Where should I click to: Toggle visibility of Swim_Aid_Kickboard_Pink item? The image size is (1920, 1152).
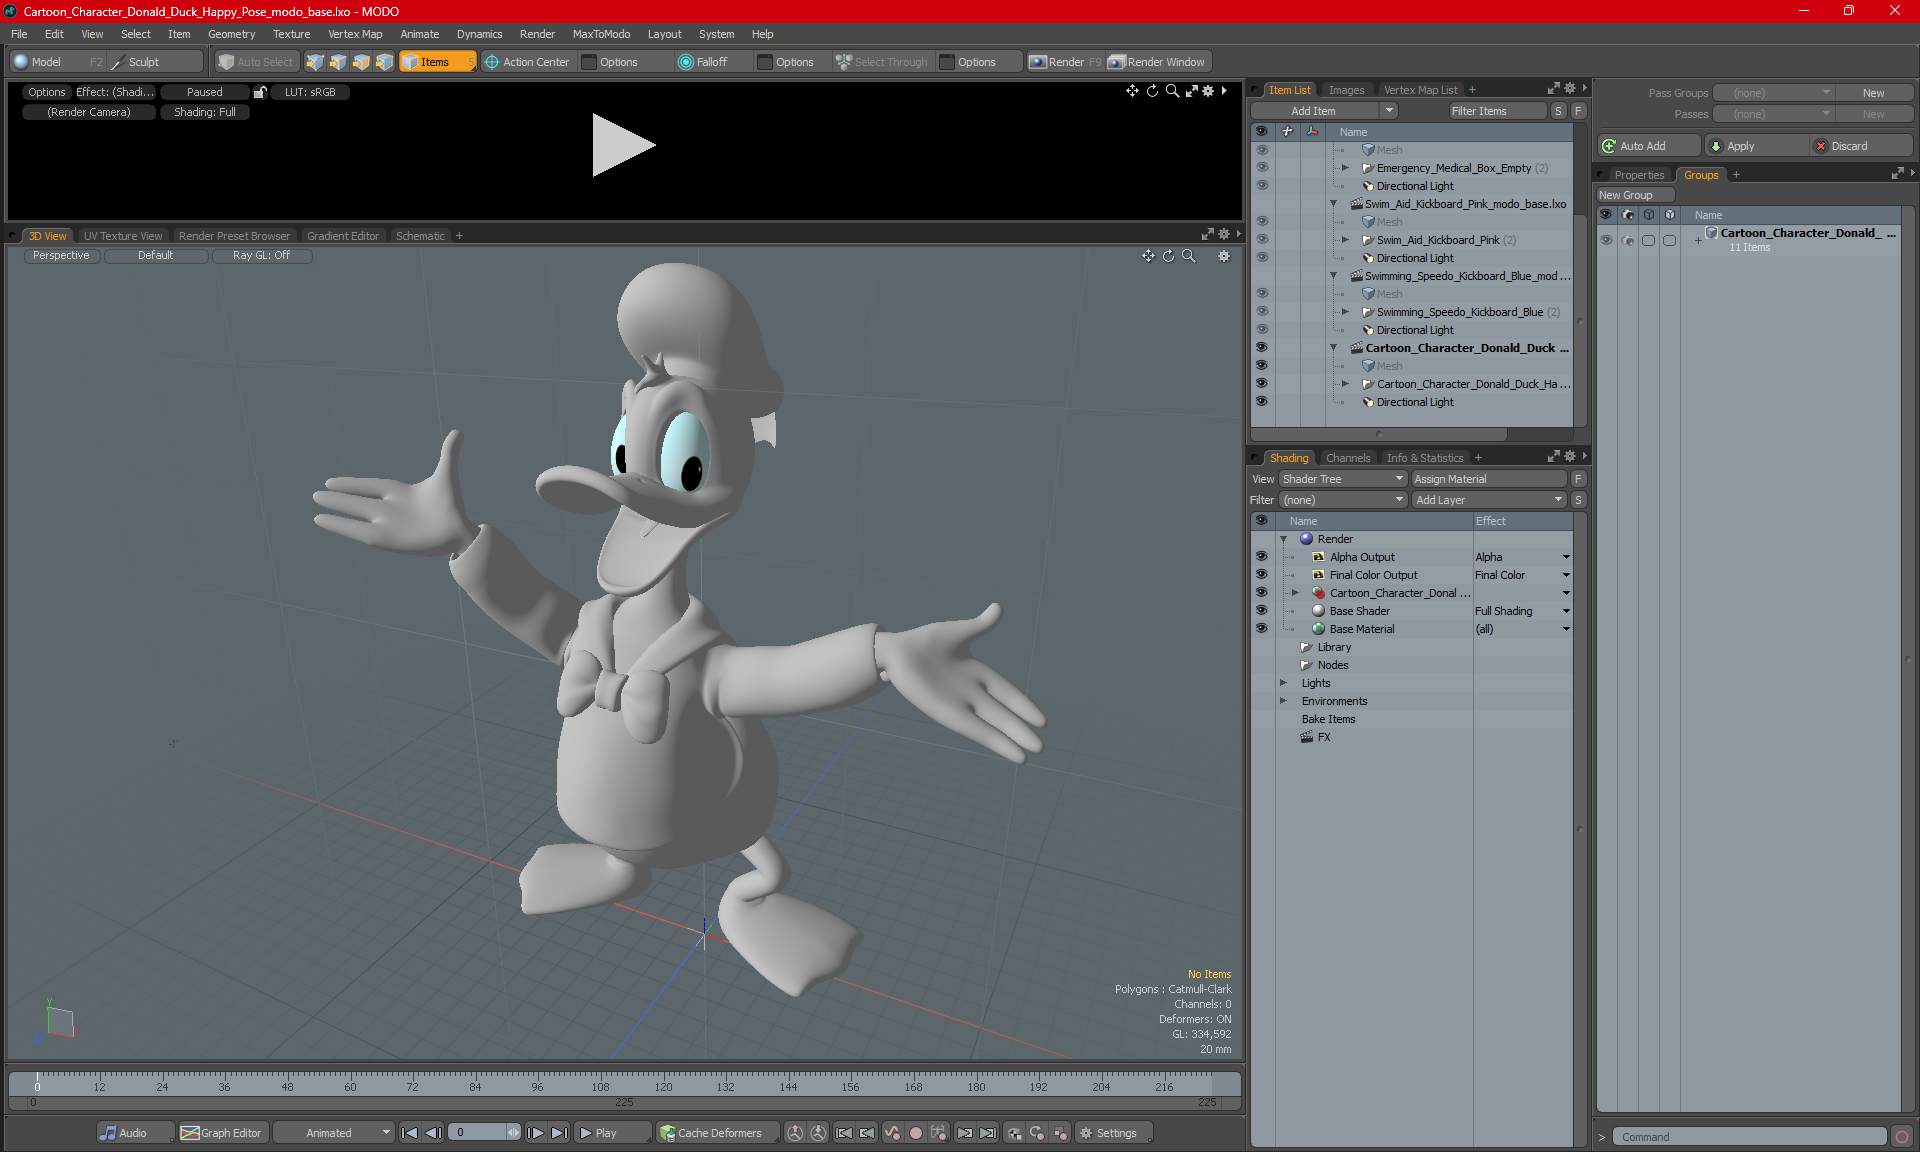tap(1261, 240)
